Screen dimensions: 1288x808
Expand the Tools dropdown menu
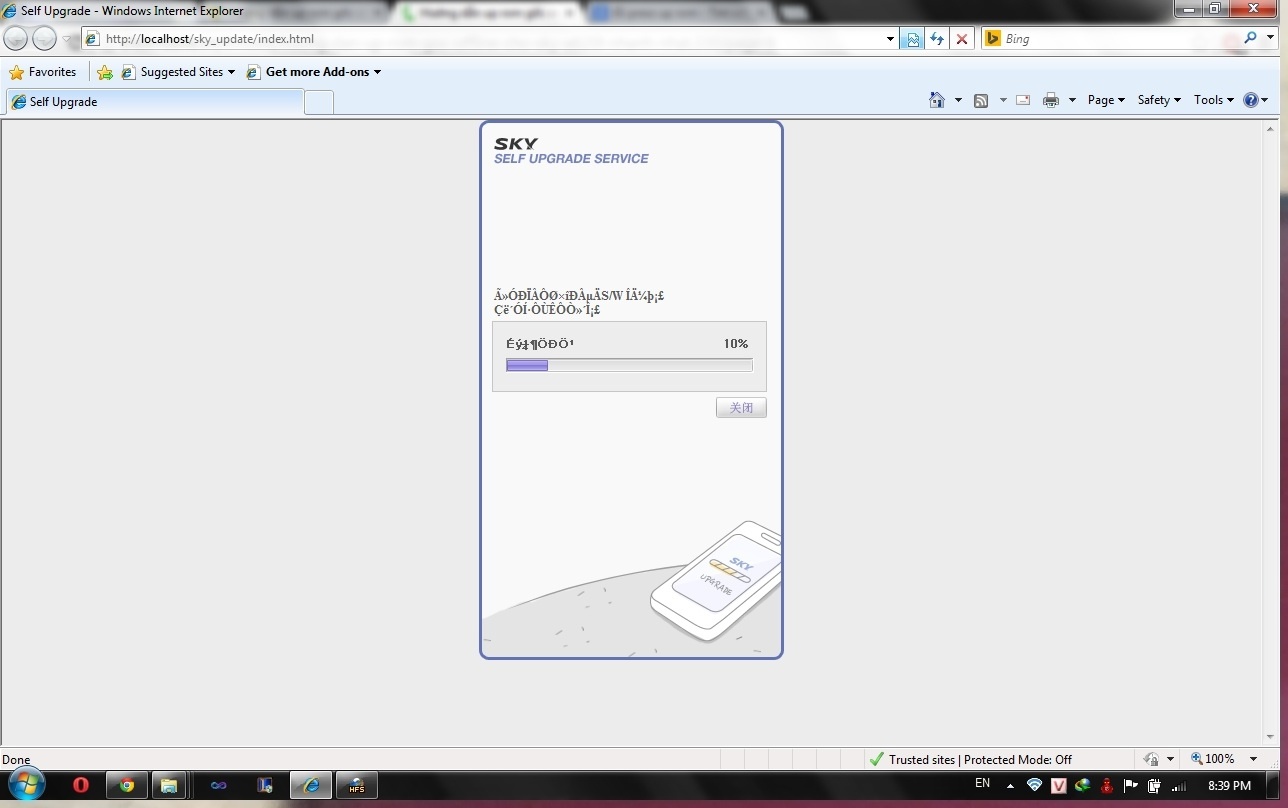(1214, 100)
